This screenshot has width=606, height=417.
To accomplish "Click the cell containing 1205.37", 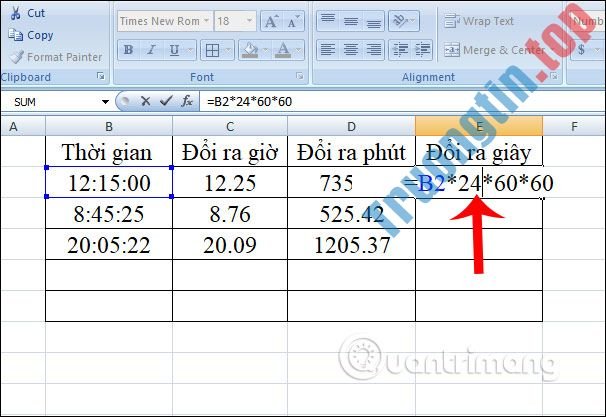I will click(351, 244).
